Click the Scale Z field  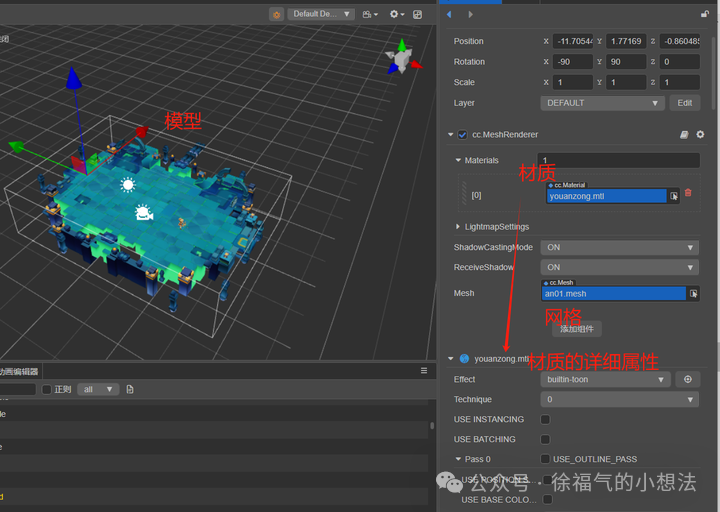pyautogui.click(x=680, y=82)
